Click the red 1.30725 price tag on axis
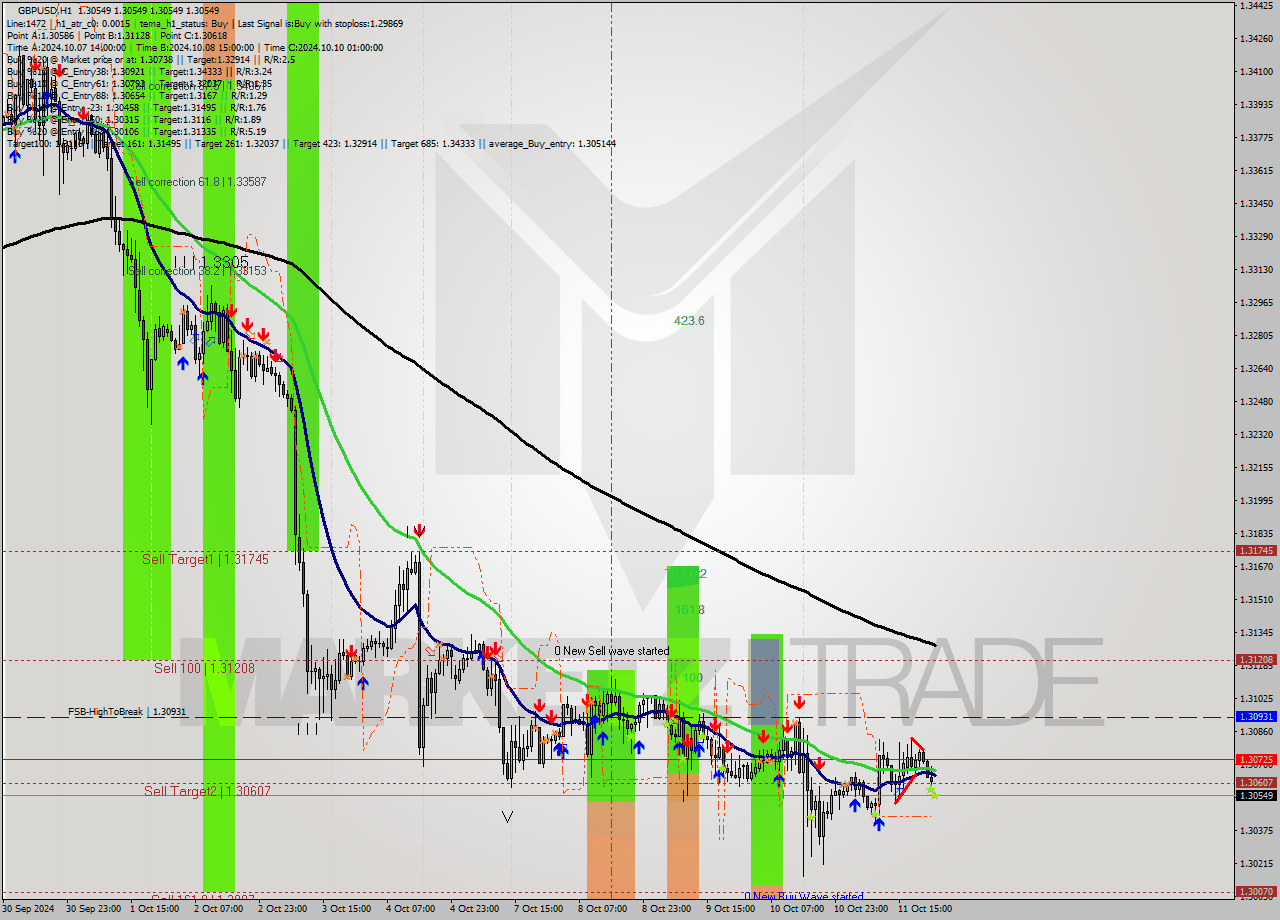 coord(1256,760)
